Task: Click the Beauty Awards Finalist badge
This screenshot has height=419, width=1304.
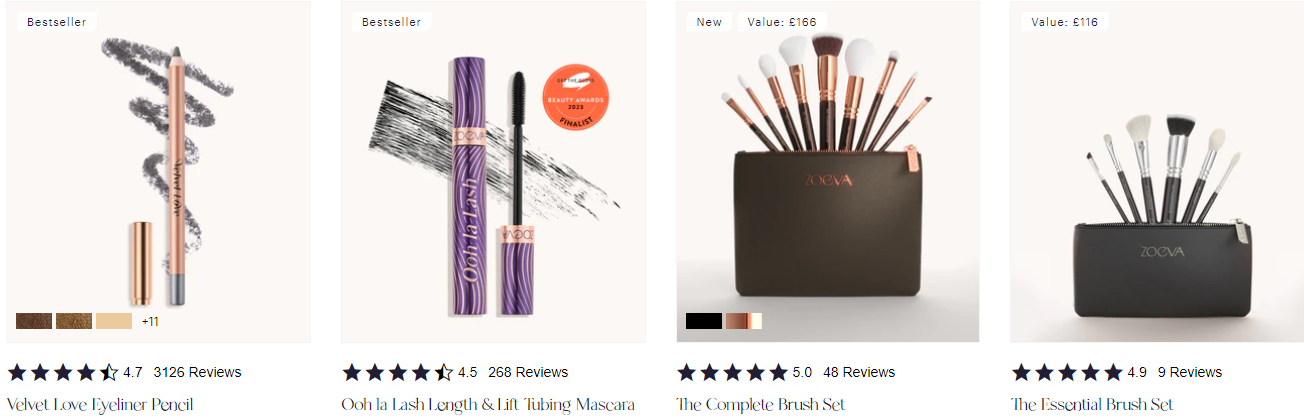Action: (x=576, y=96)
